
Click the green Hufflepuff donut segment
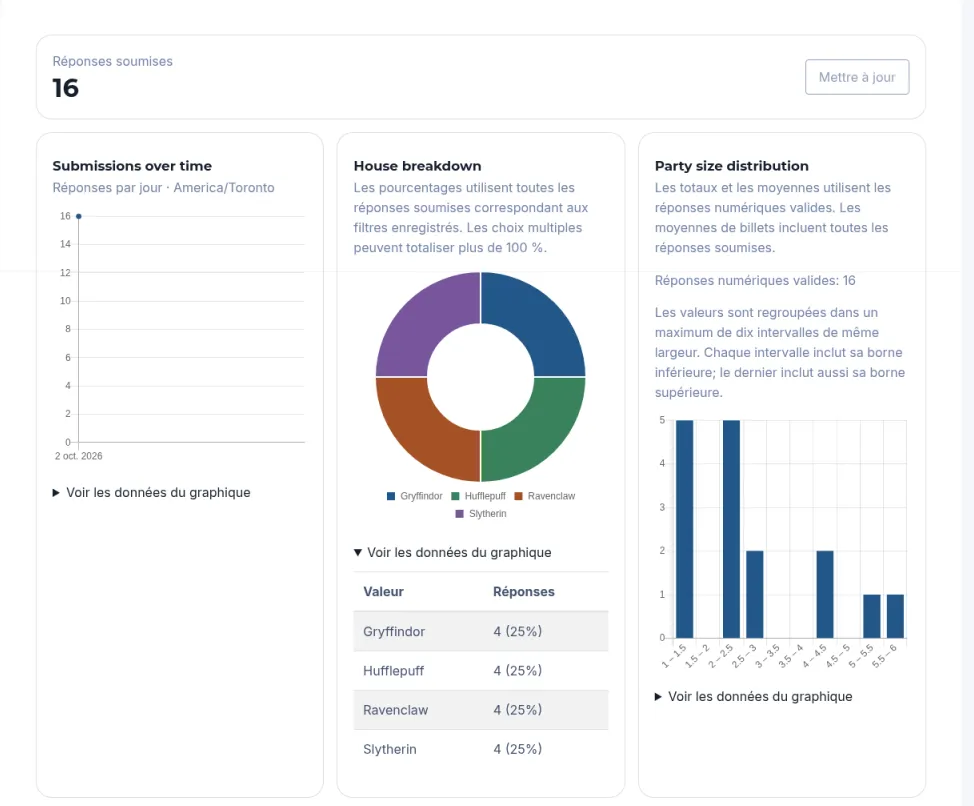point(534,430)
